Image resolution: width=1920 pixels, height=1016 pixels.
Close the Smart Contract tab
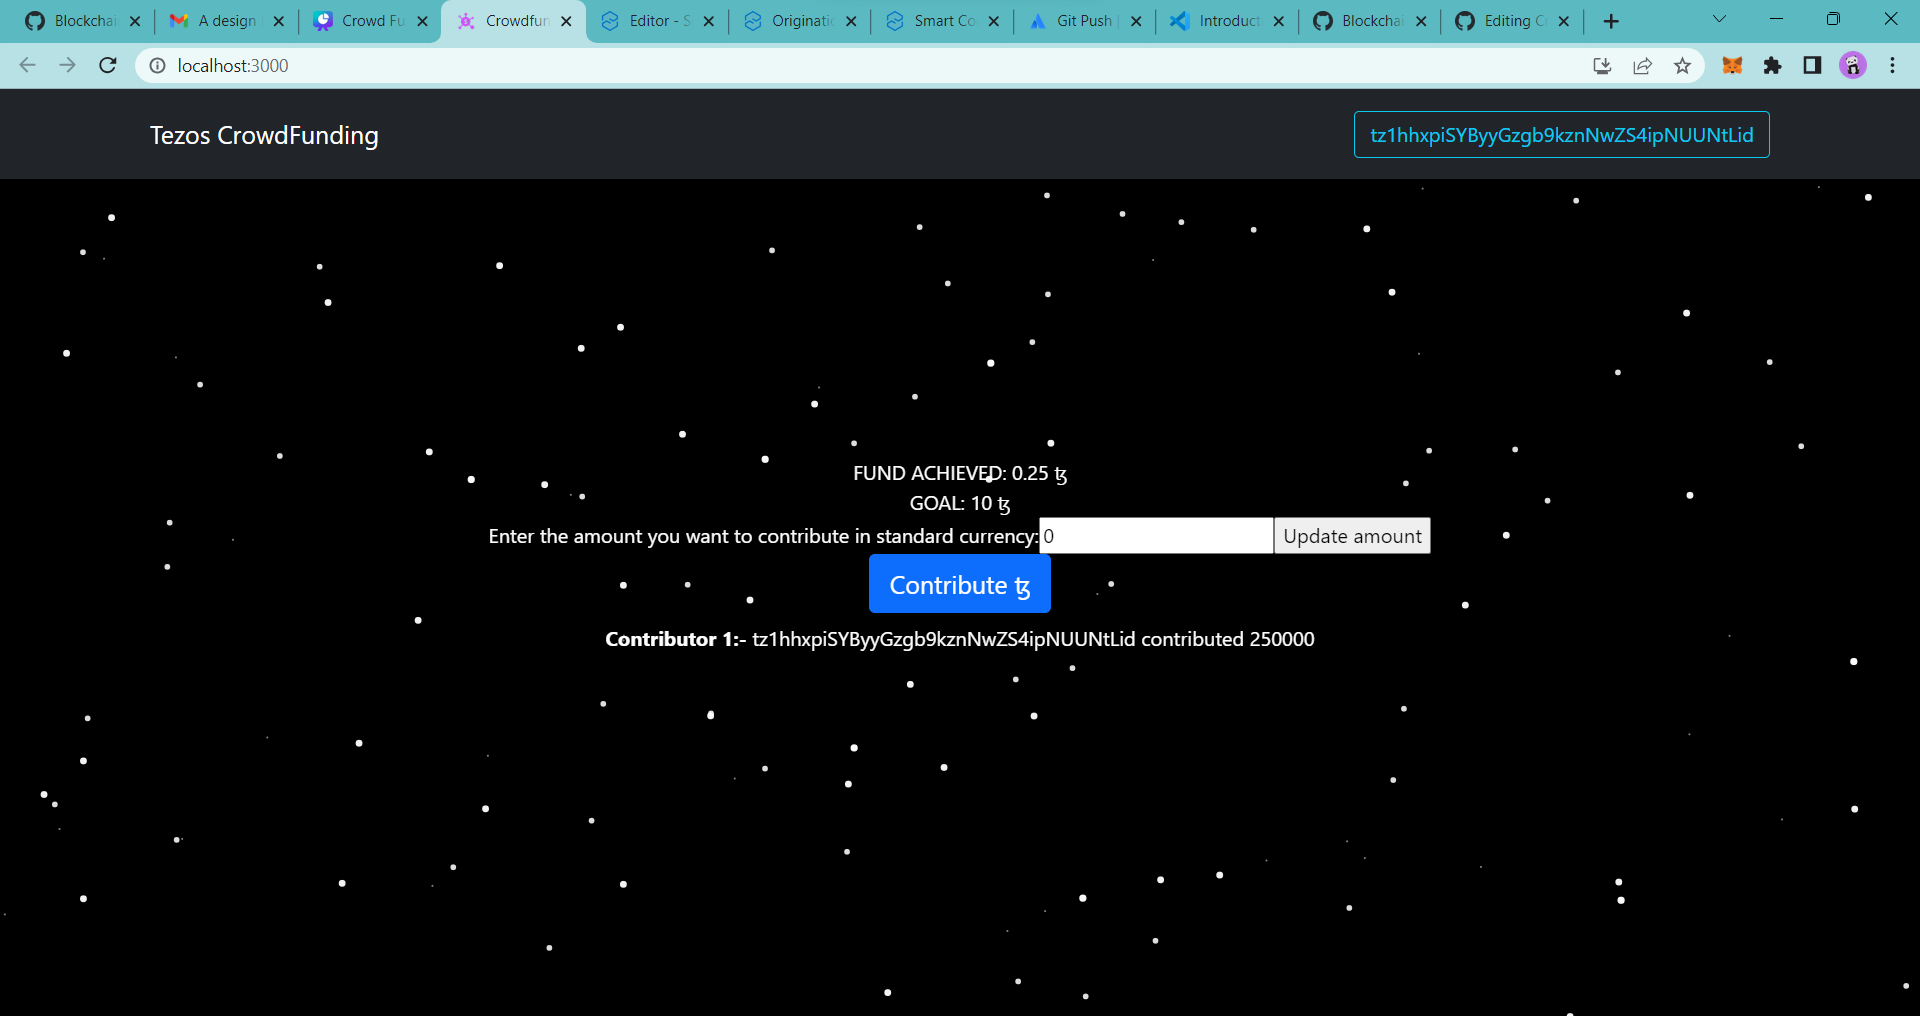pyautogui.click(x=993, y=20)
